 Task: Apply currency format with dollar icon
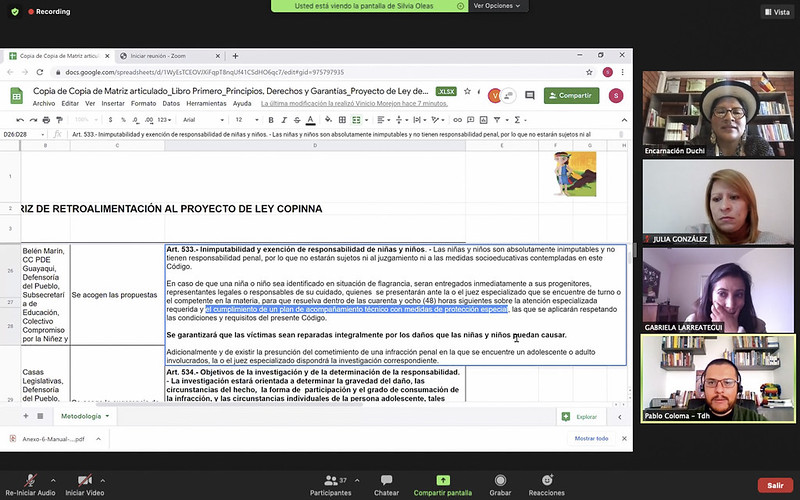(110, 120)
